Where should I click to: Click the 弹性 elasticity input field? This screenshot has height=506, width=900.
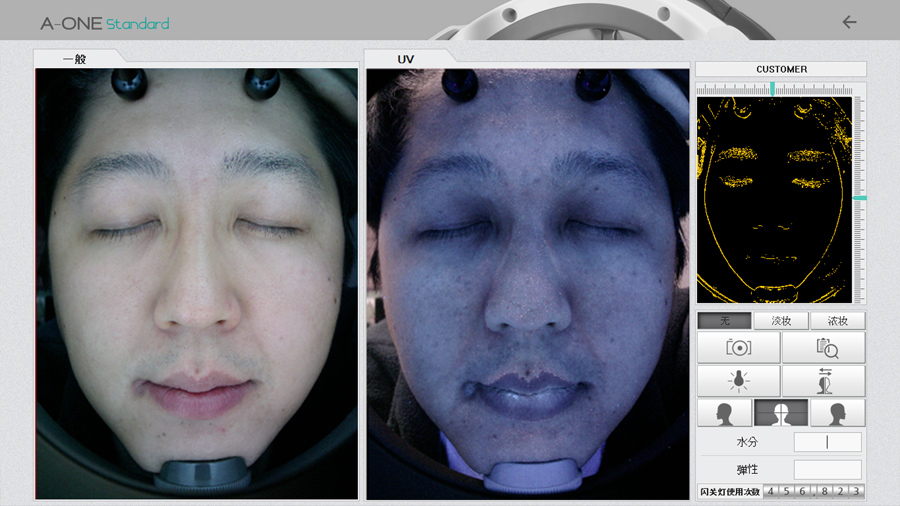827,469
